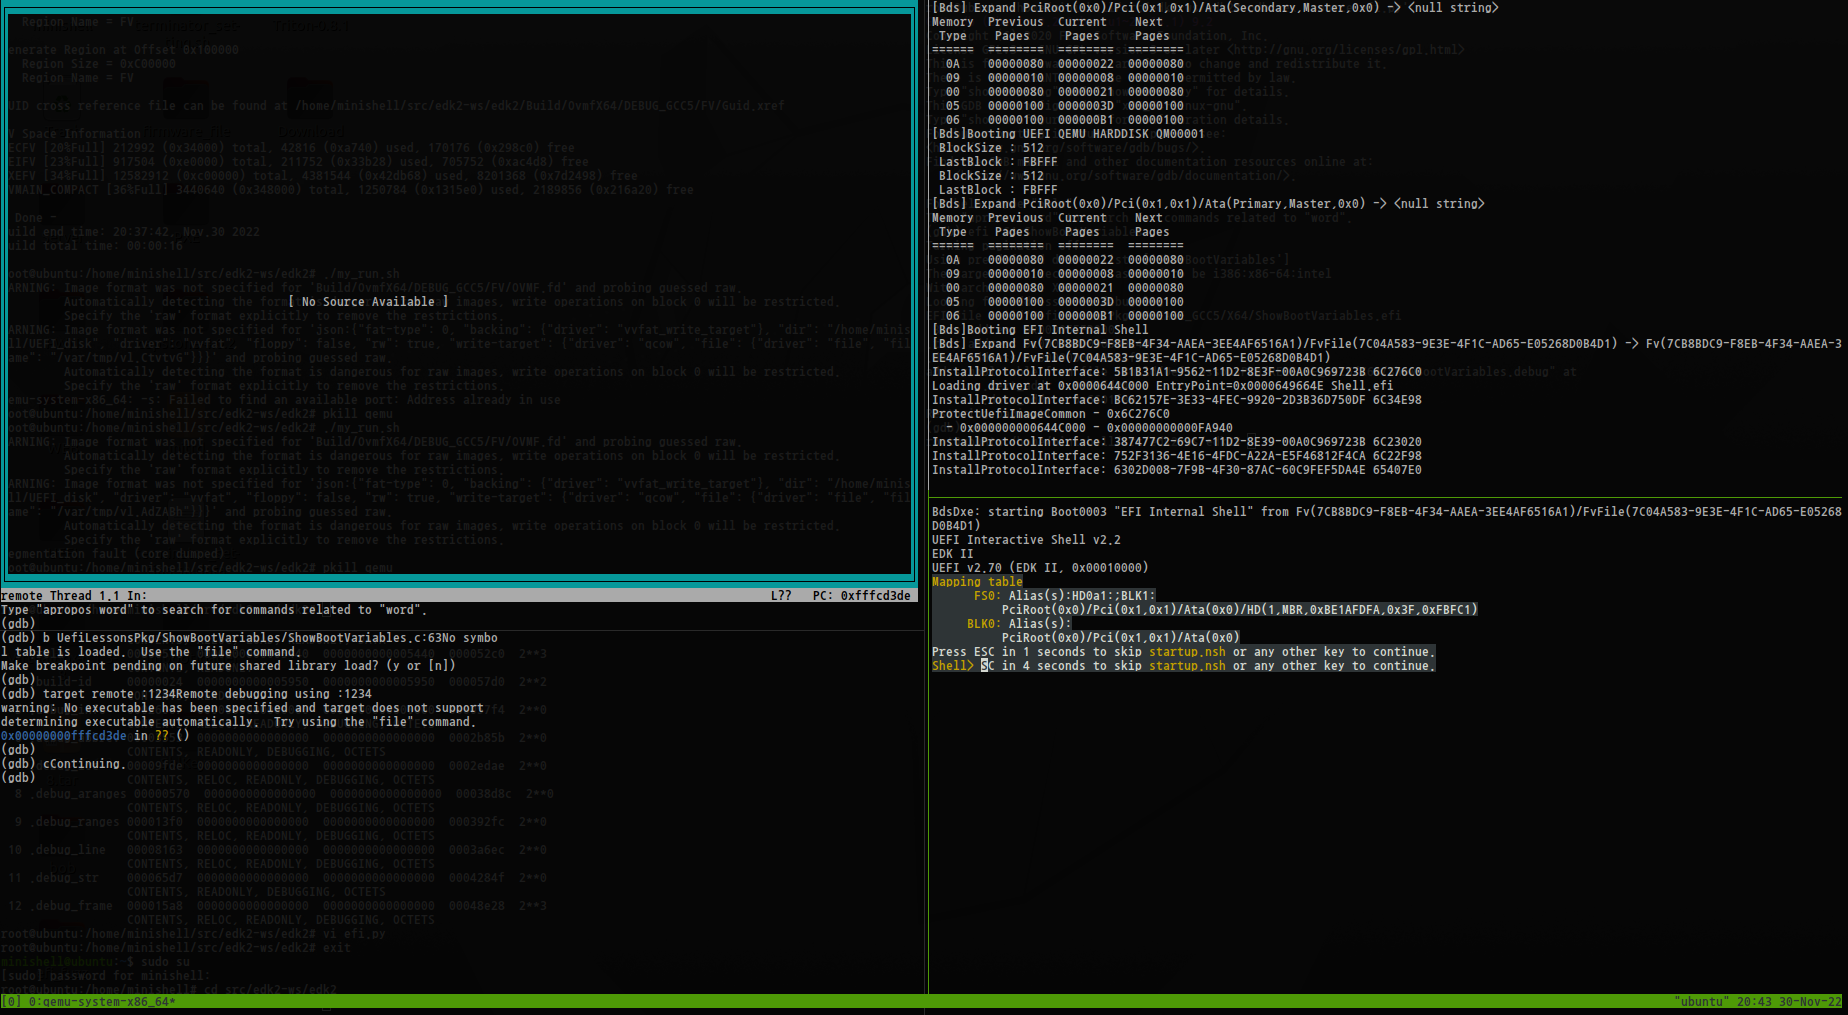The width and height of the screenshot is (1848, 1015).
Task: Click the "Booting UEFI QEMU HARDDISK" log line
Action: coord(1068,133)
